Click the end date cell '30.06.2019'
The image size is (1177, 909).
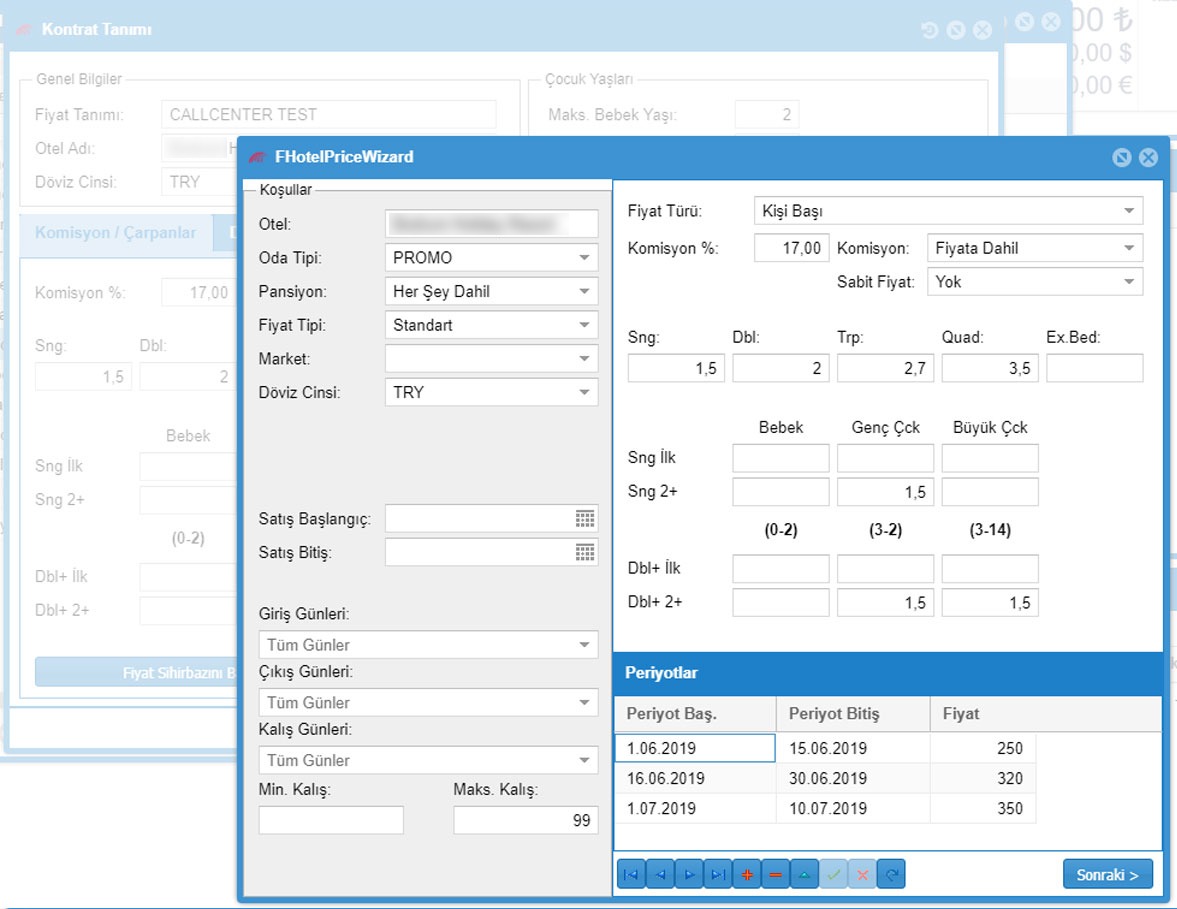853,778
